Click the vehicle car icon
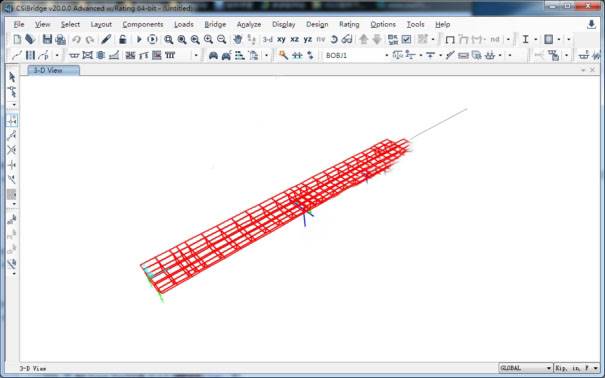The width and height of the screenshot is (605, 378). (x=213, y=55)
